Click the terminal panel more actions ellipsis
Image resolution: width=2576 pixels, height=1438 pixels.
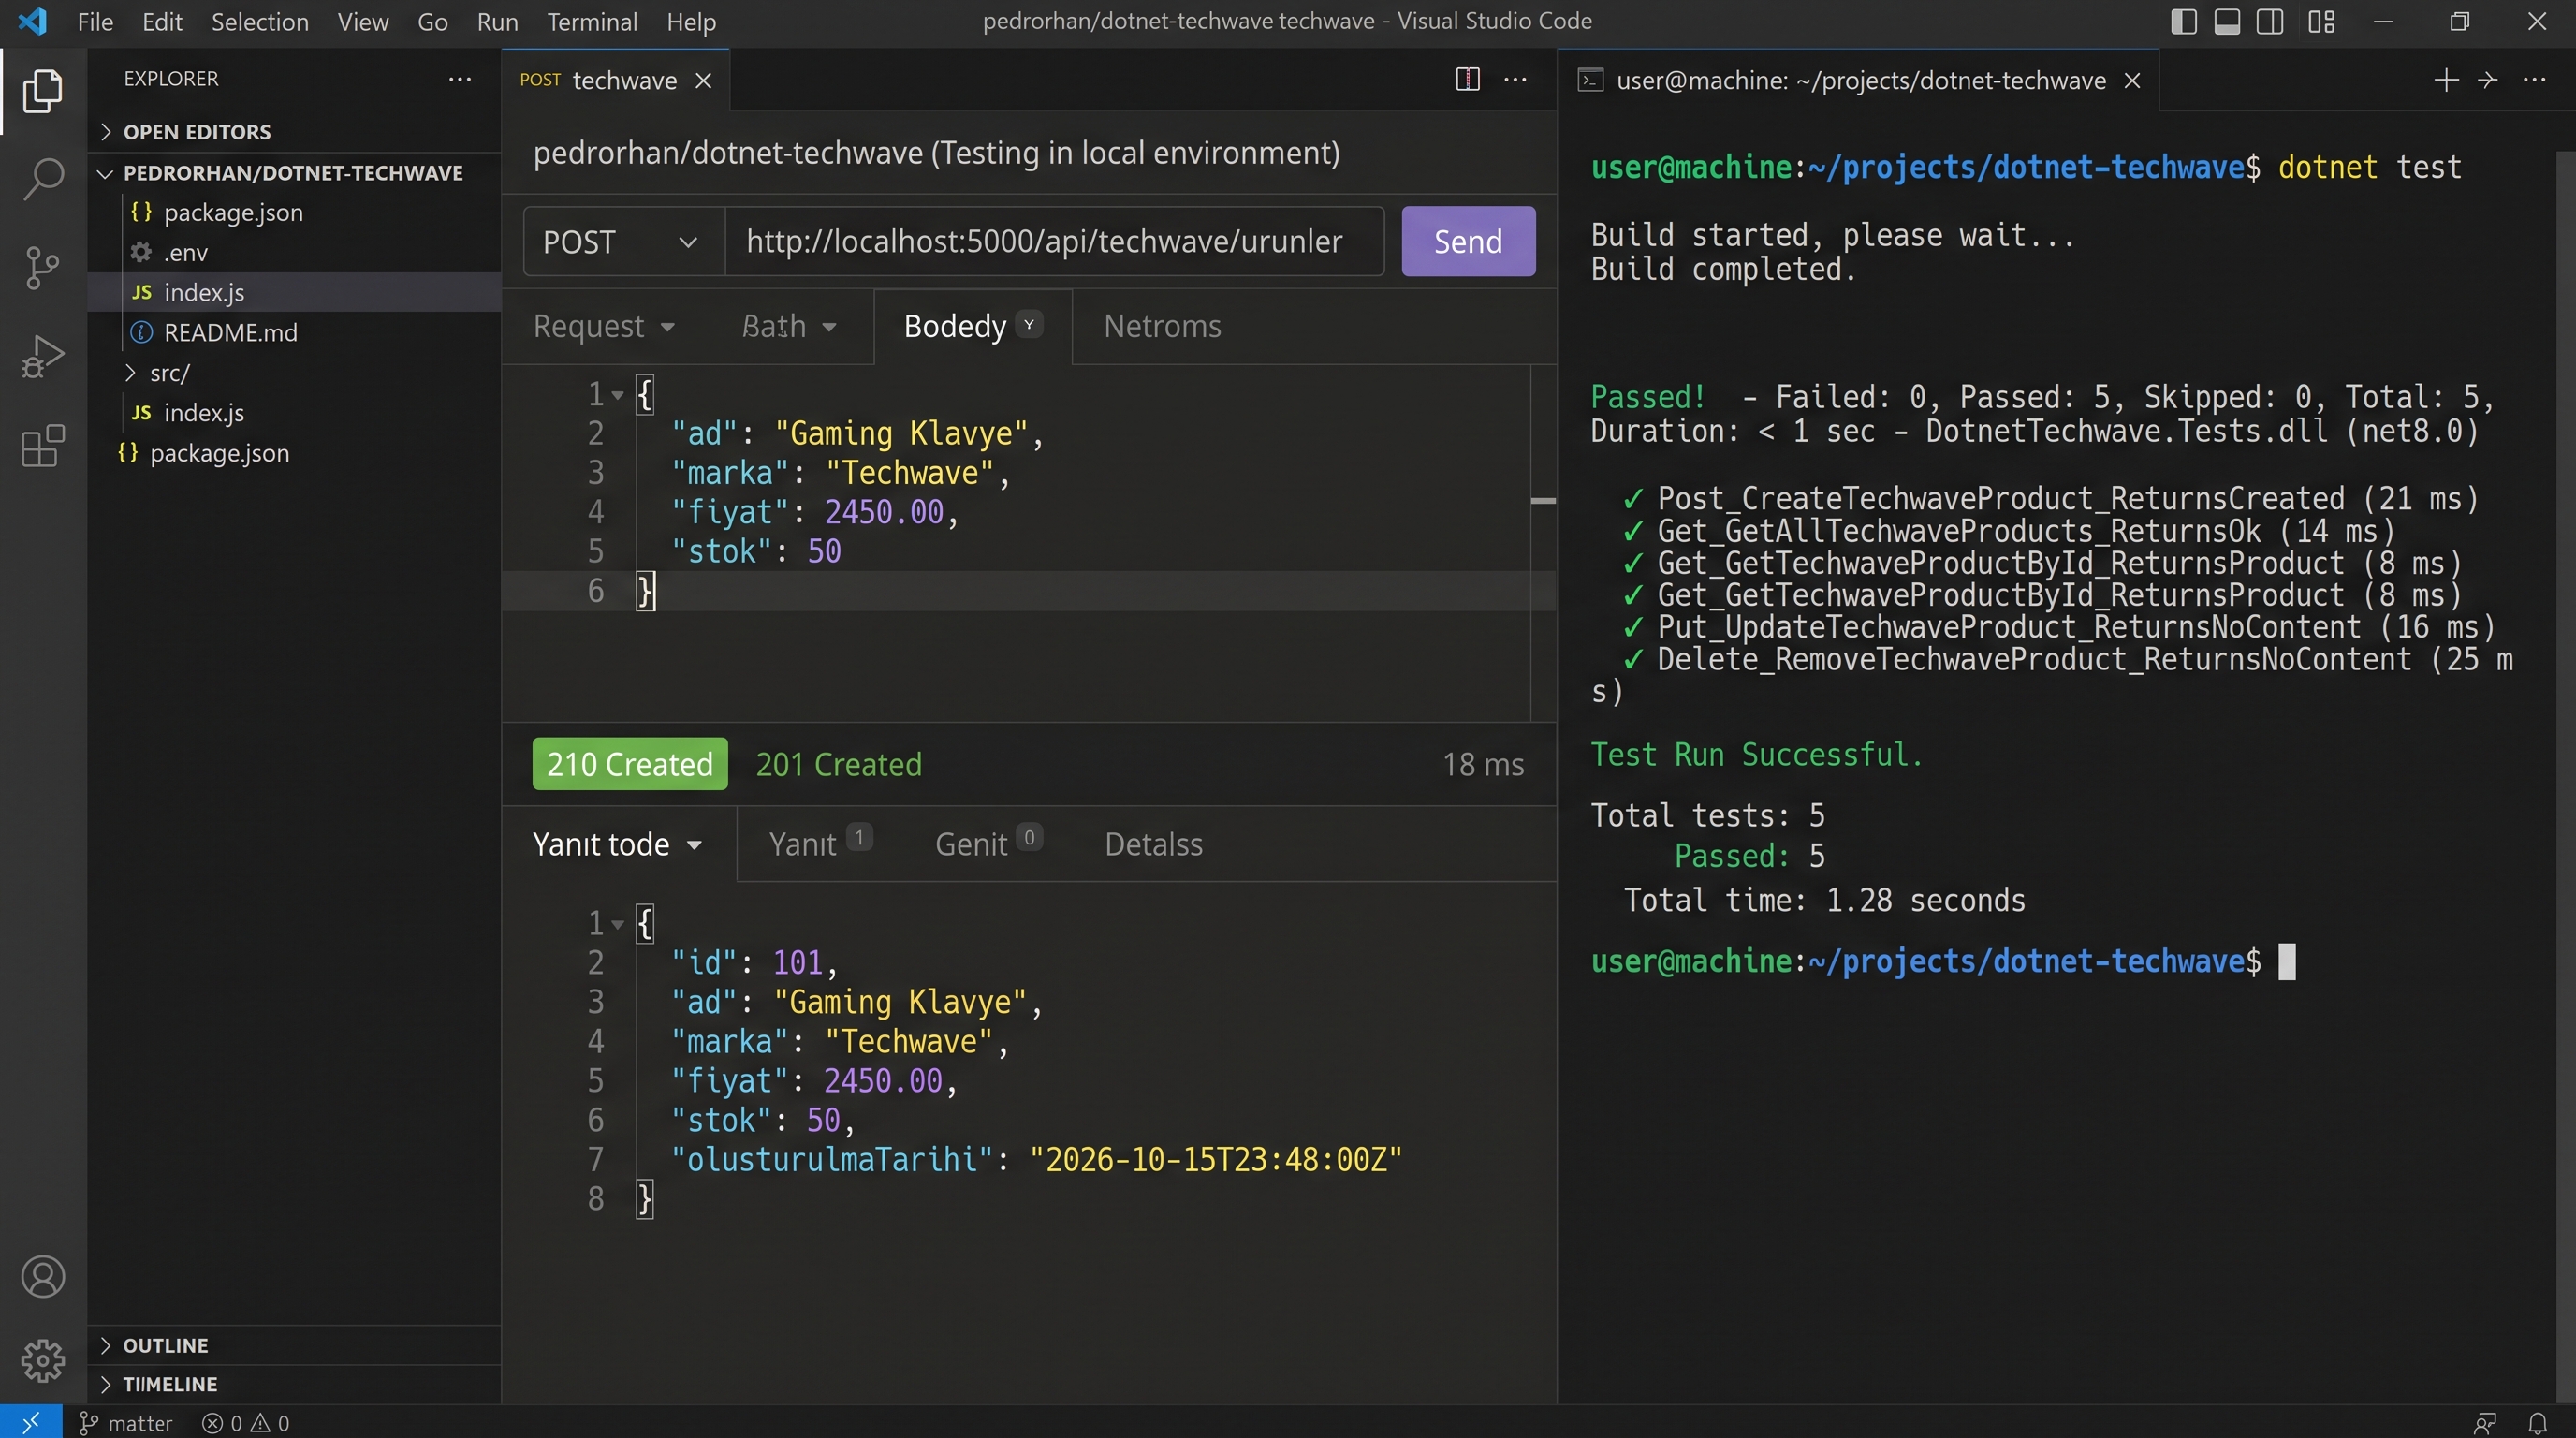[2534, 80]
